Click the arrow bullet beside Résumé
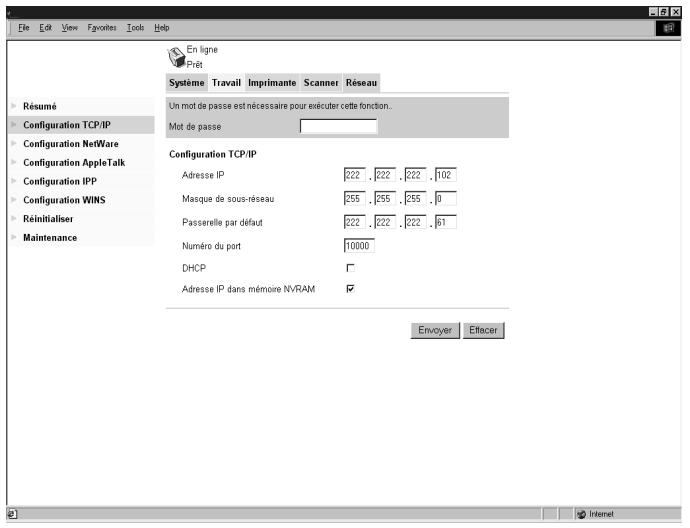This screenshot has width=690, height=528. (14, 106)
